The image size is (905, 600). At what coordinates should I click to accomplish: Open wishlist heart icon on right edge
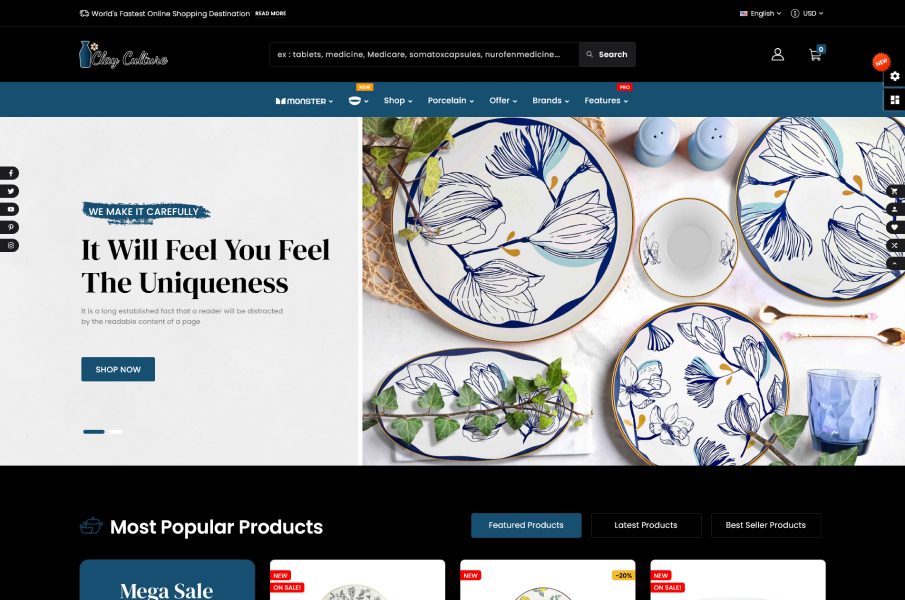pos(895,227)
